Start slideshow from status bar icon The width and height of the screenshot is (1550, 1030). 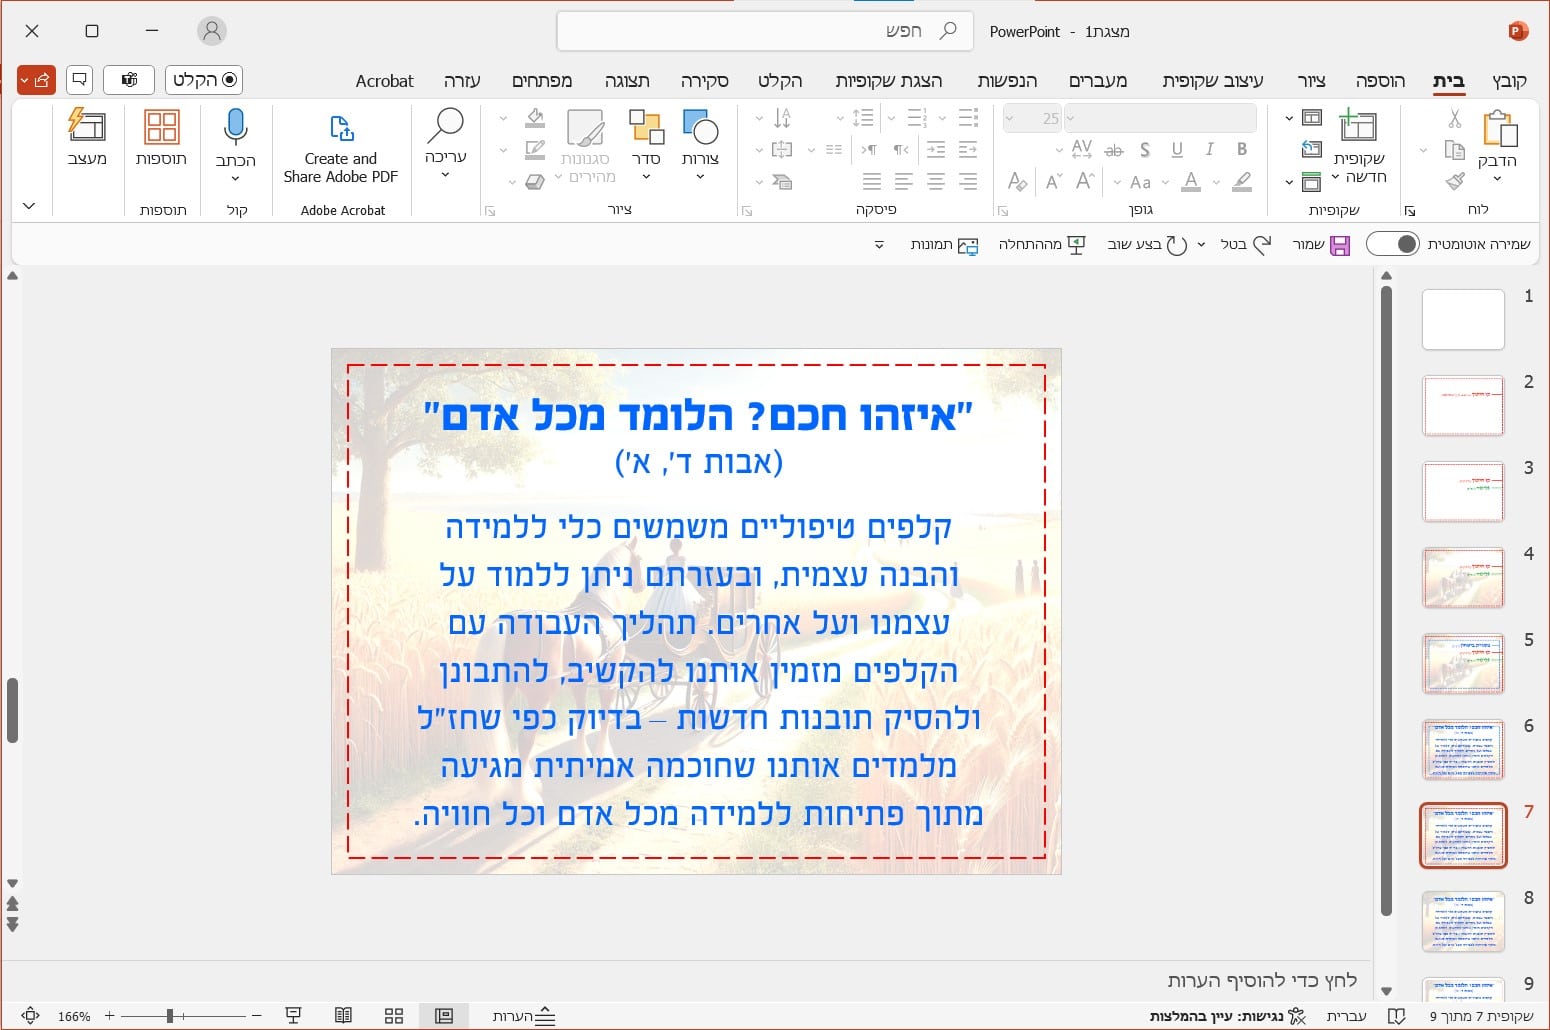pos(293,1016)
